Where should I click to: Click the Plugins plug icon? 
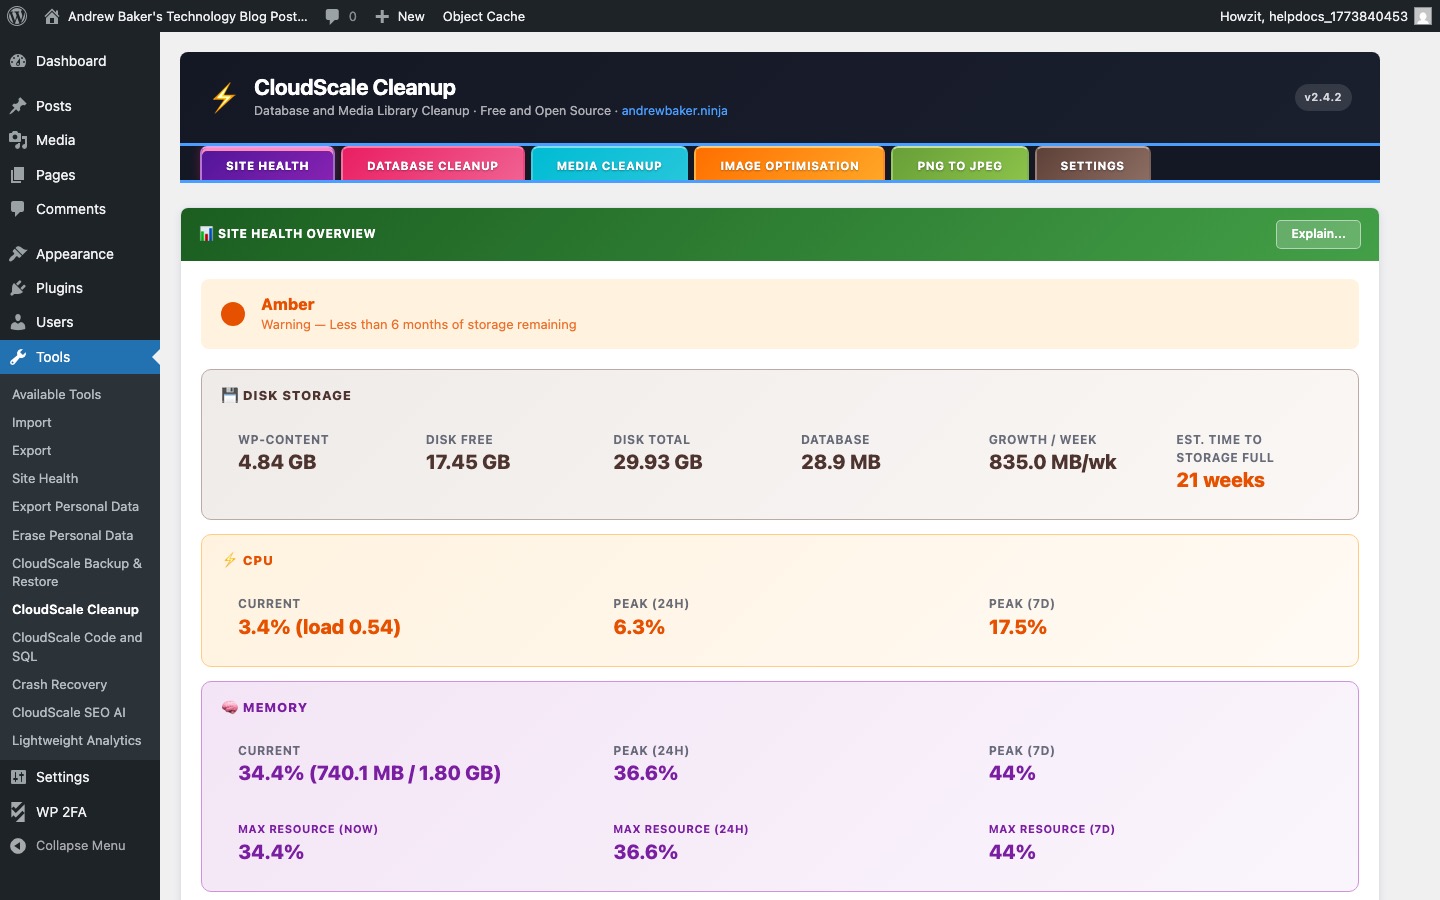[18, 288]
